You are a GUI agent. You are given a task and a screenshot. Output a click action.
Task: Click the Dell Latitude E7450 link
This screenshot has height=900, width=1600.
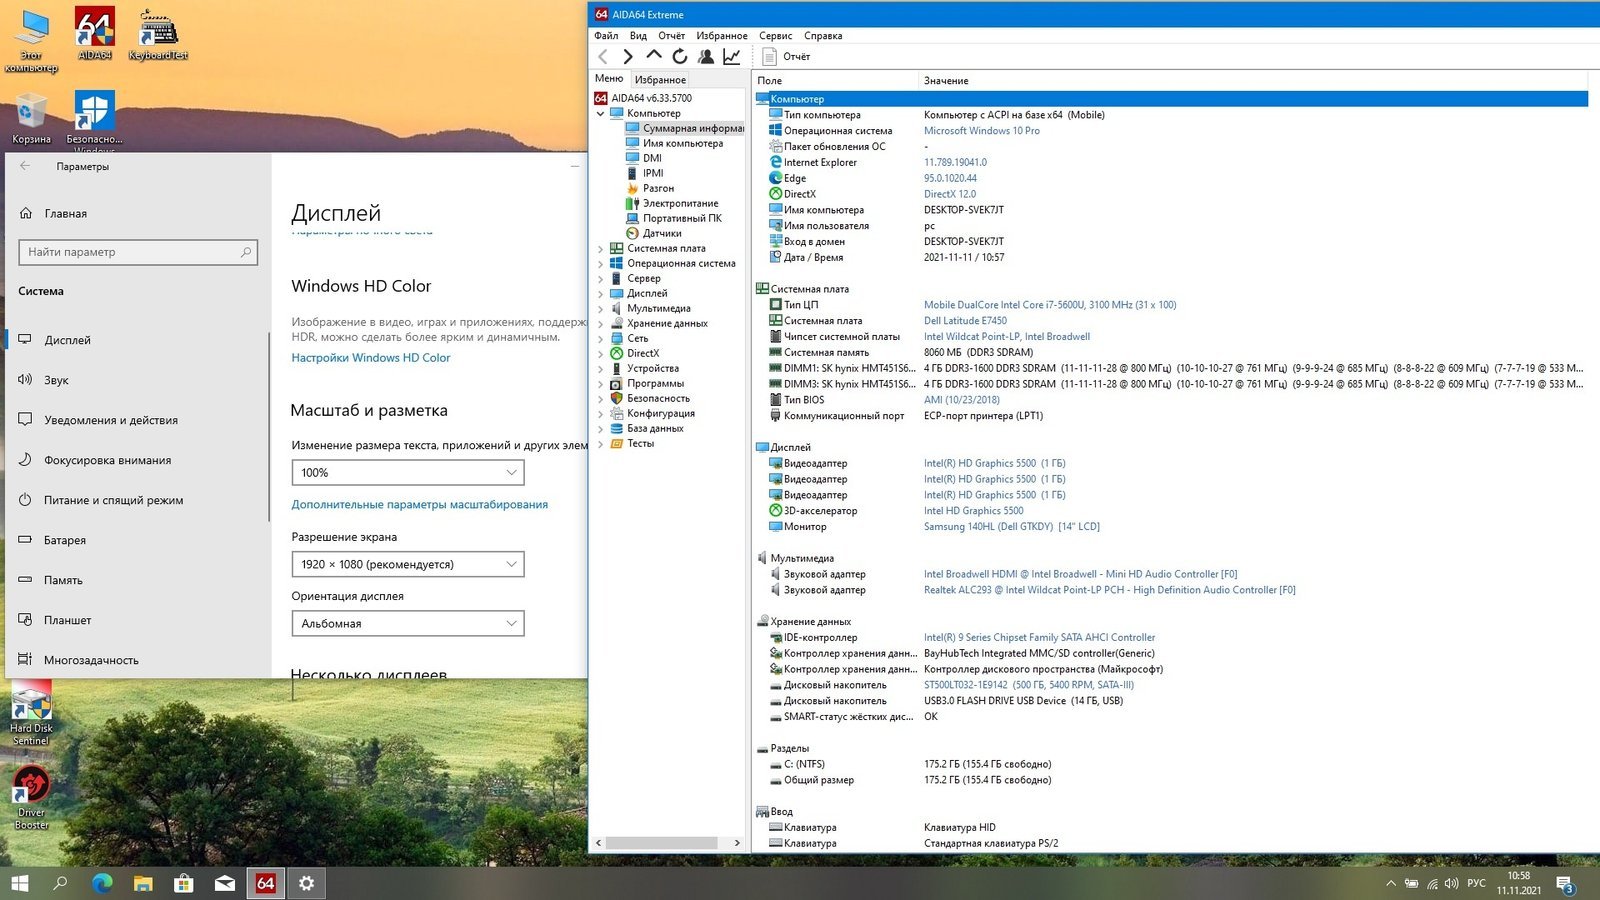pyautogui.click(x=965, y=321)
